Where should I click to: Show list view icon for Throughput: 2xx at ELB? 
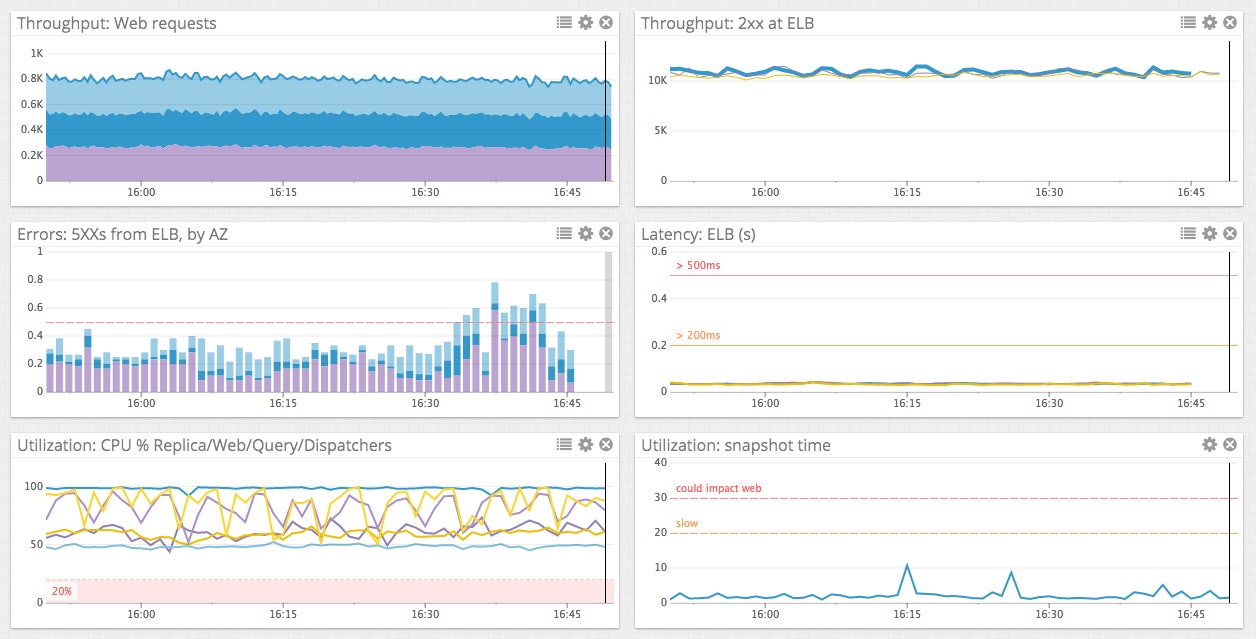point(1189,22)
